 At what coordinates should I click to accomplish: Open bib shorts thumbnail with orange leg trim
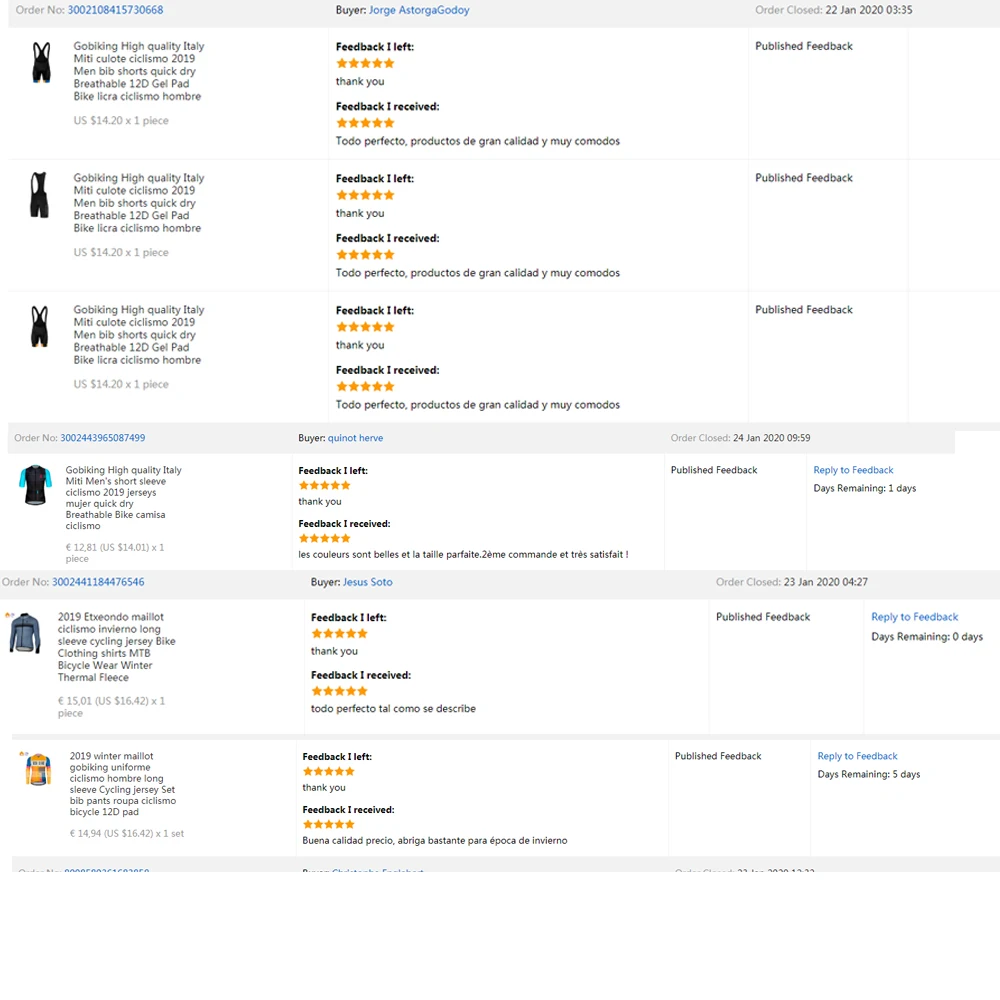39,327
